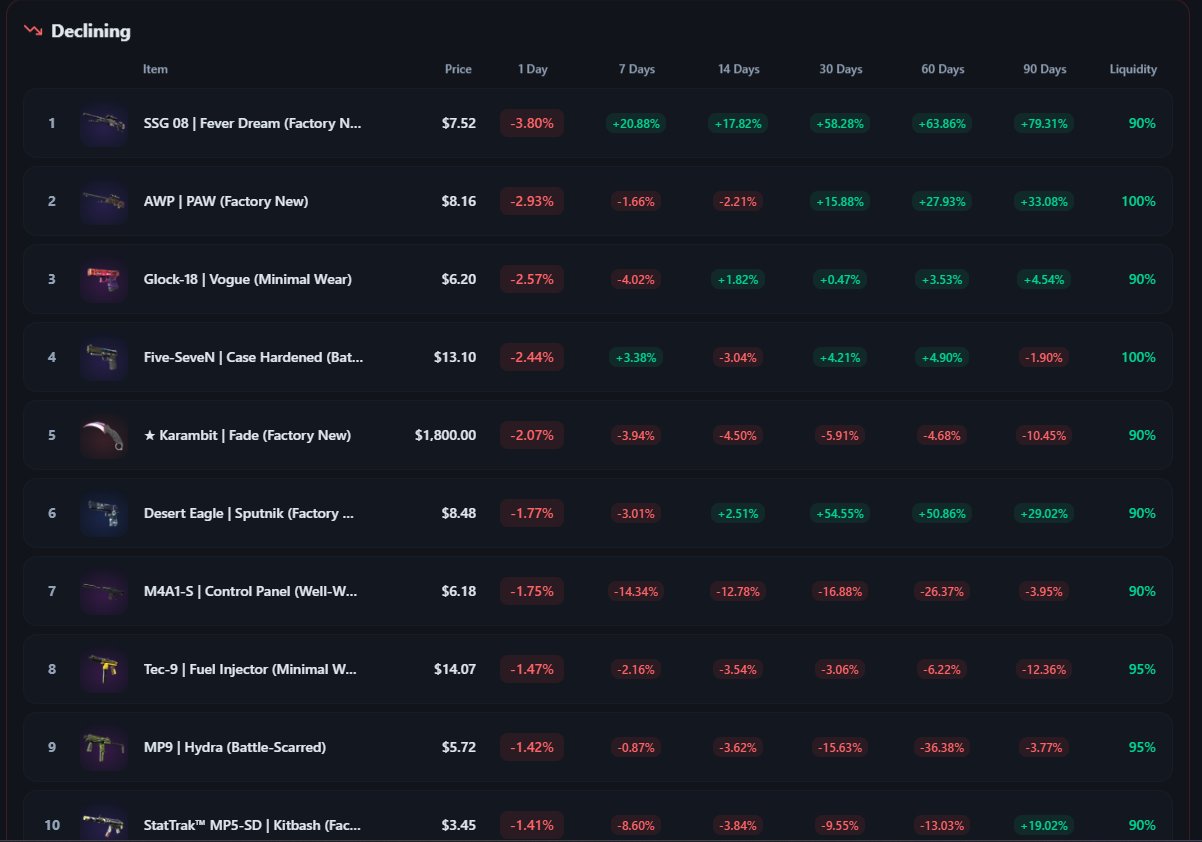Open the MP9 | Hydra (Battle-Scarred) link
Screen dimensions: 1202x842
[234, 748]
